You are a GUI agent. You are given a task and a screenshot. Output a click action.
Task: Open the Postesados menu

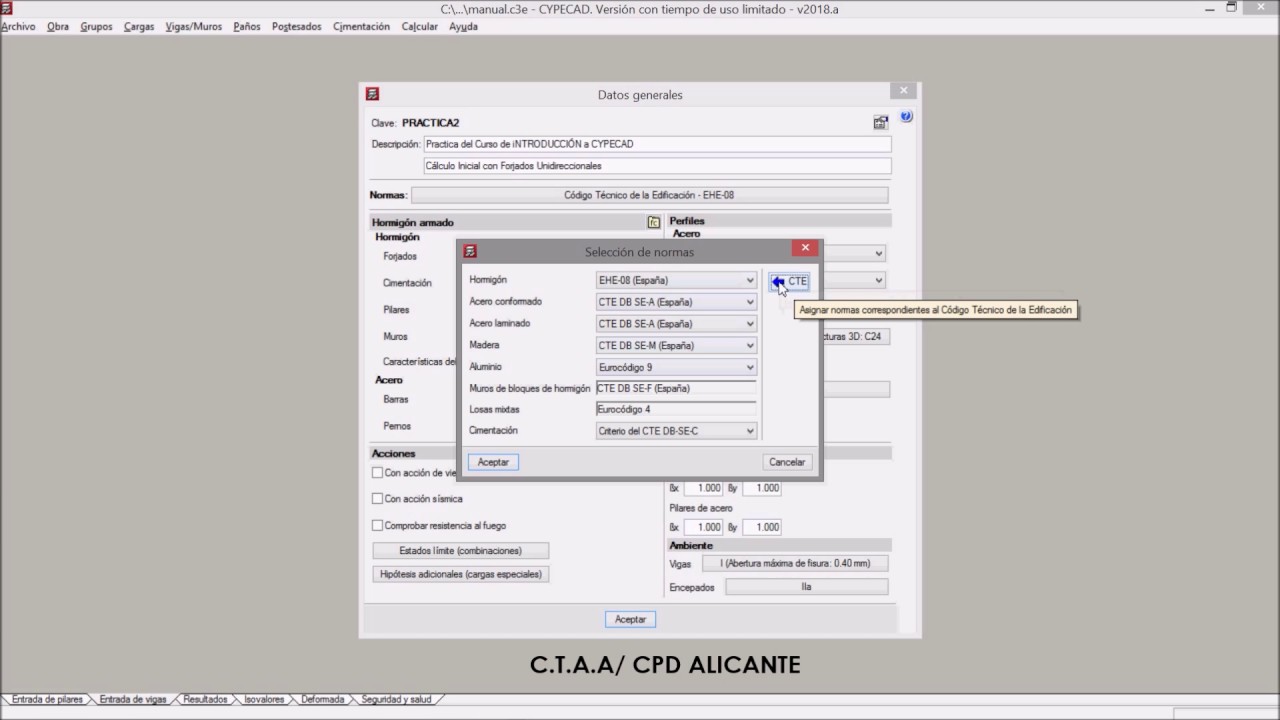296,27
